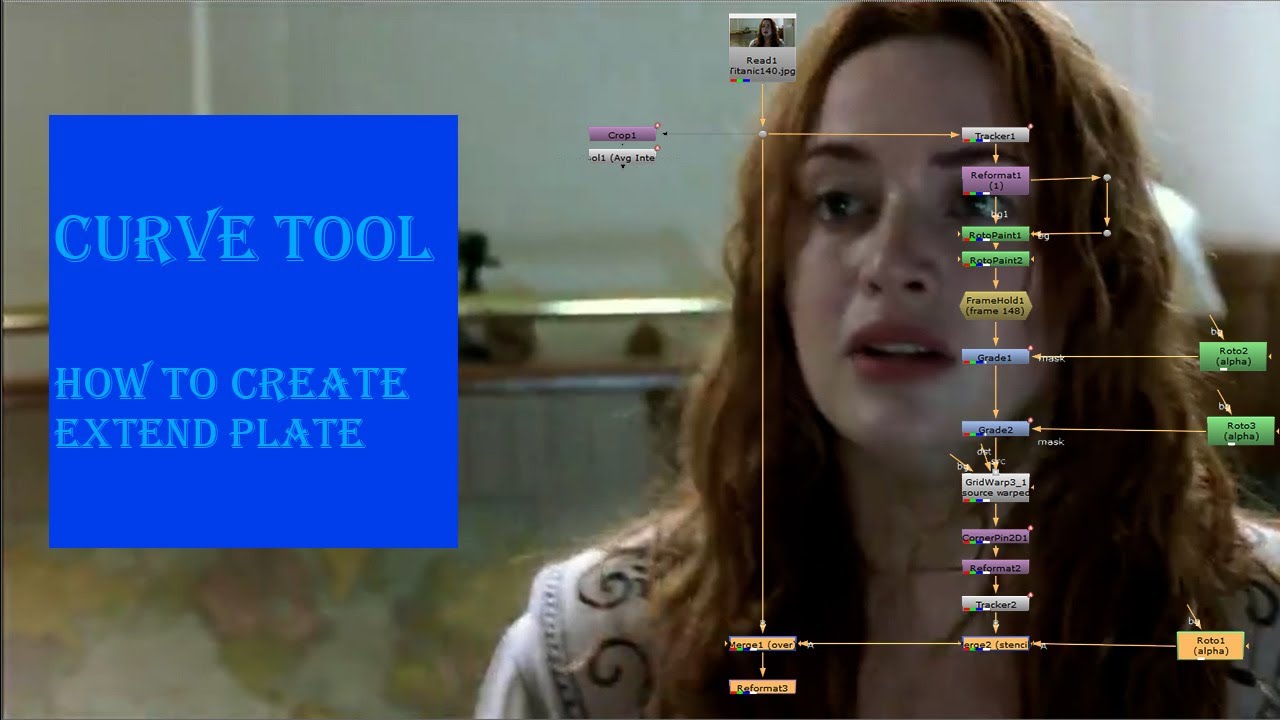Screen dimensions: 1280x720
Task: Select the Reformat2 node
Action: tap(995, 568)
